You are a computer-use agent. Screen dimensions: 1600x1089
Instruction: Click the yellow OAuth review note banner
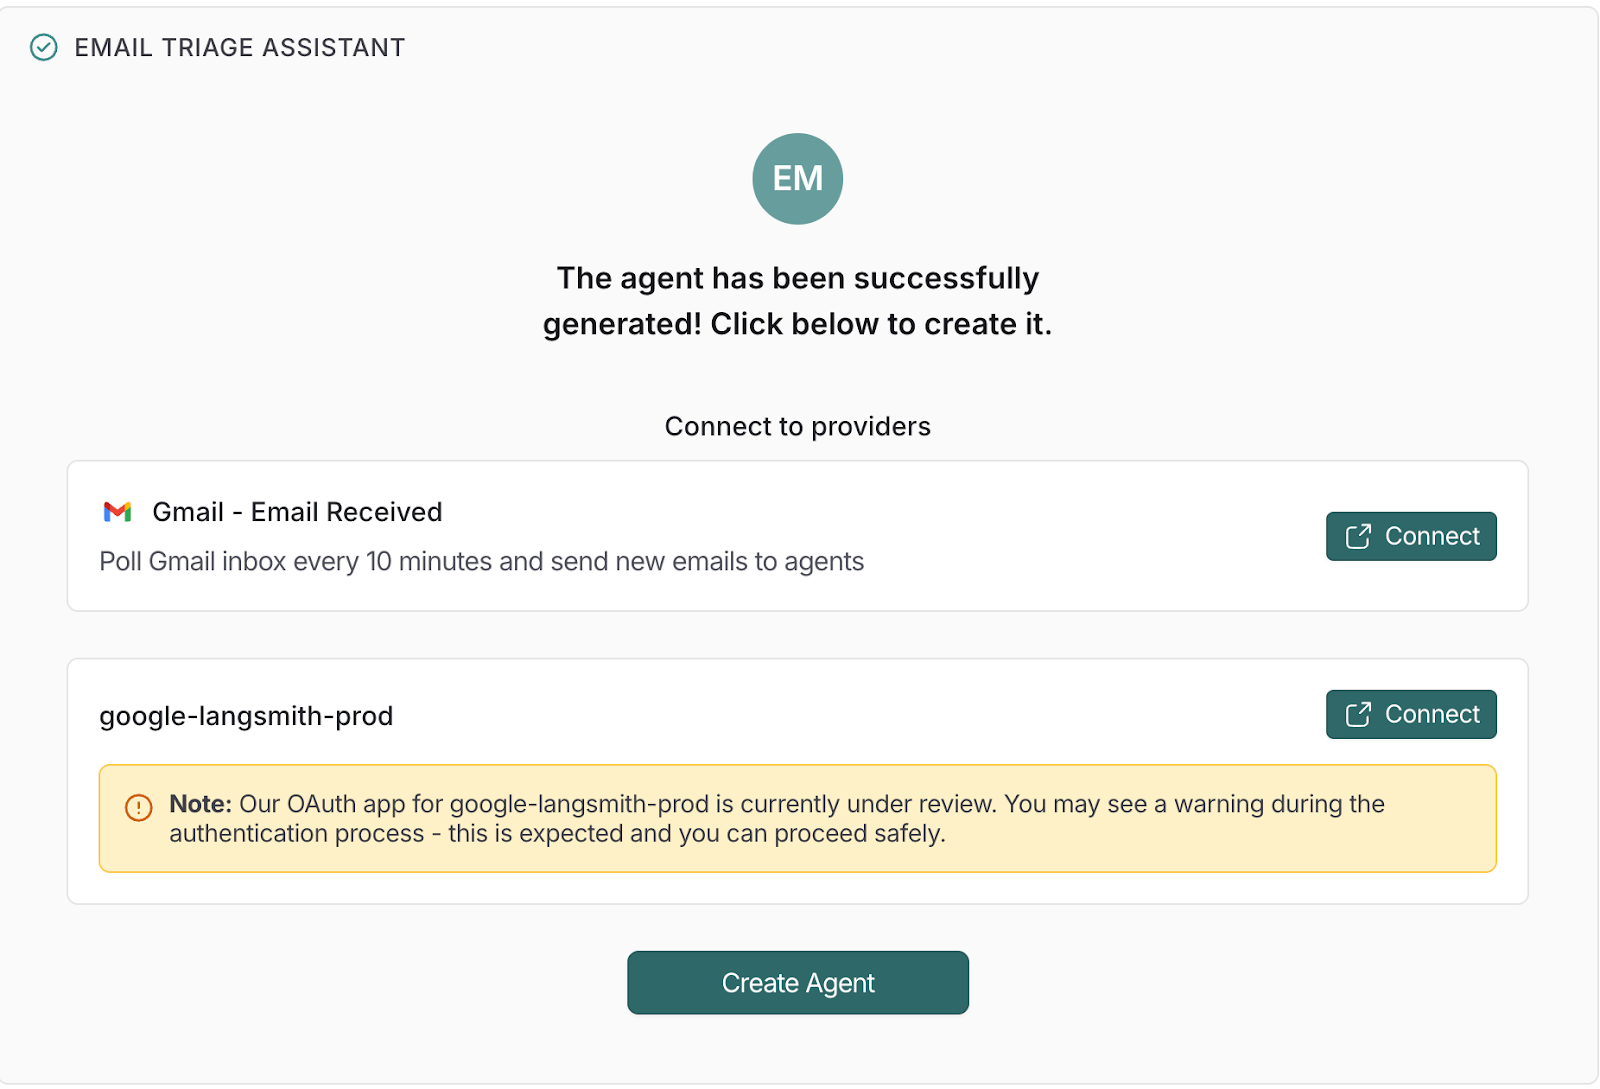797,818
